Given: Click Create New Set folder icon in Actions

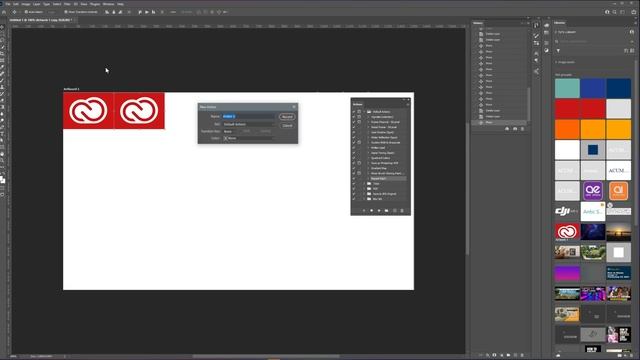Looking at the screenshot, I should 387,211.
